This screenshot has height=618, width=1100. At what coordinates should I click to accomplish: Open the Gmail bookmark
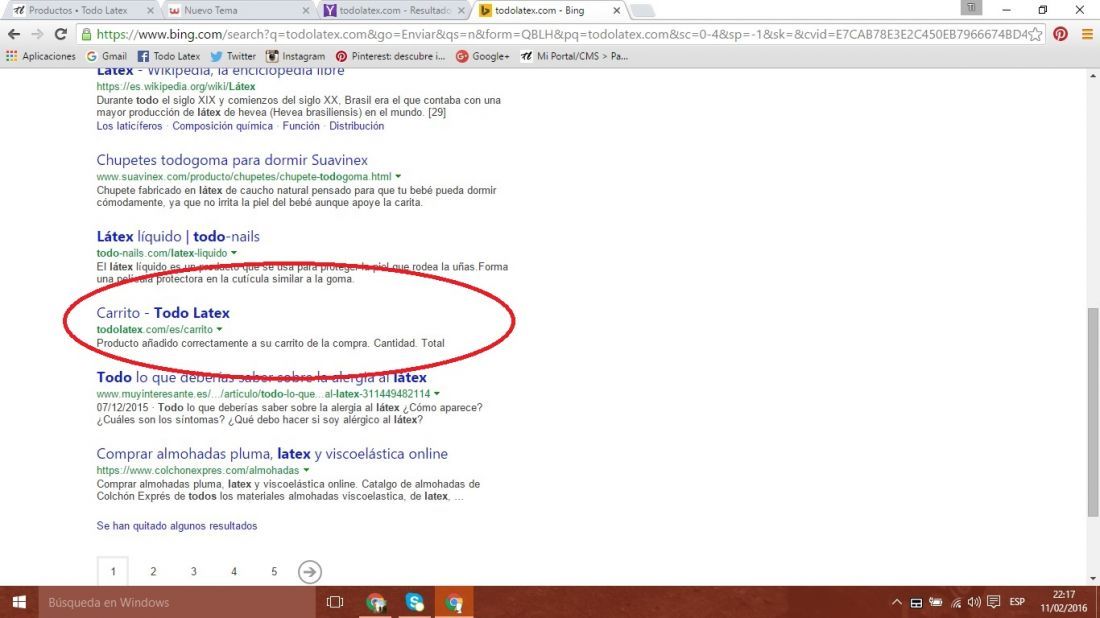point(107,56)
